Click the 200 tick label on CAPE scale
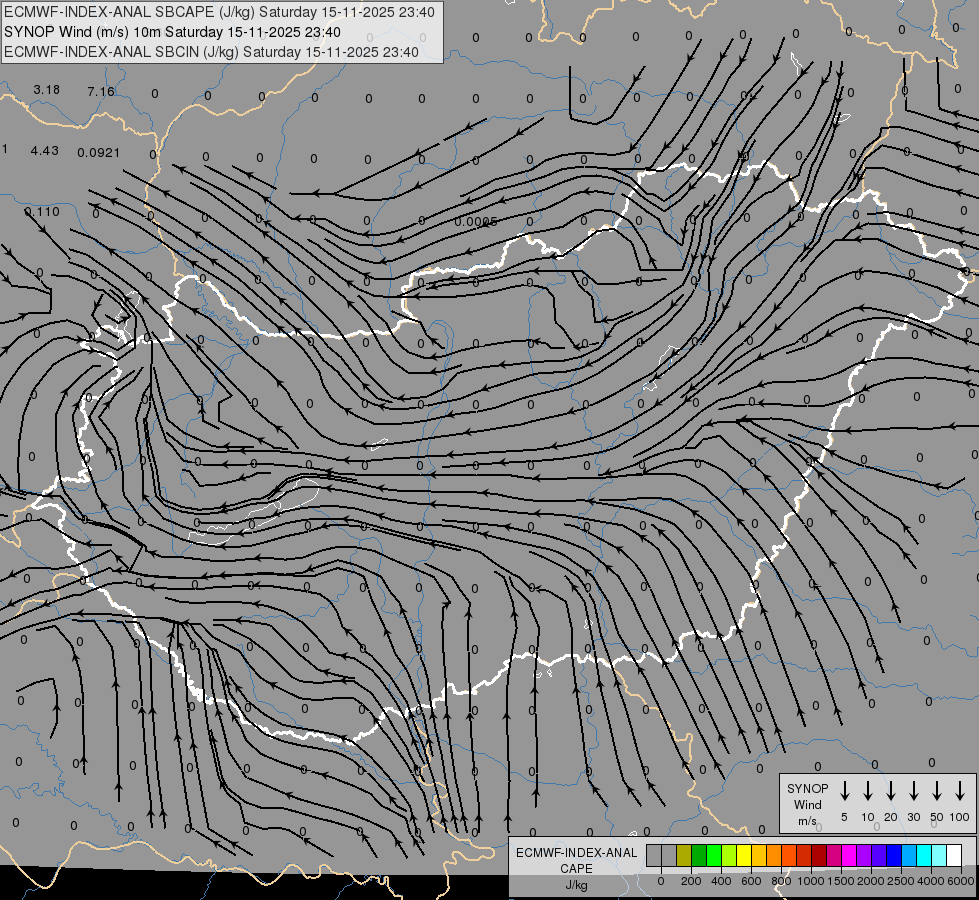 691,881
